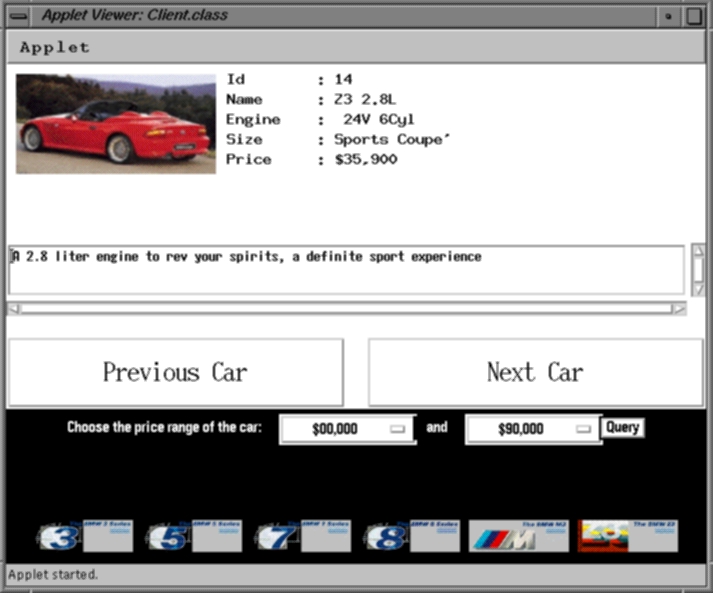Image resolution: width=713 pixels, height=593 pixels.
Task: Click the horizontal scrollbar right arrow
Action: tap(679, 309)
